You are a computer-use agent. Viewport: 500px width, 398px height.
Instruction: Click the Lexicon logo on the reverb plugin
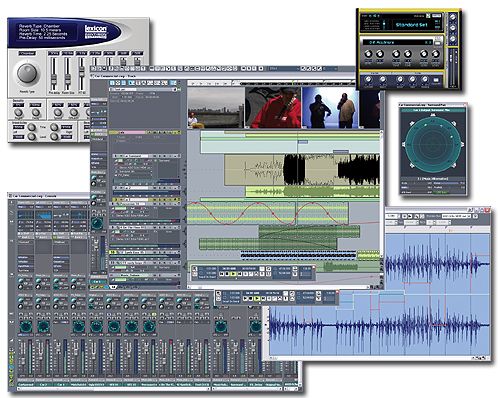point(96,32)
